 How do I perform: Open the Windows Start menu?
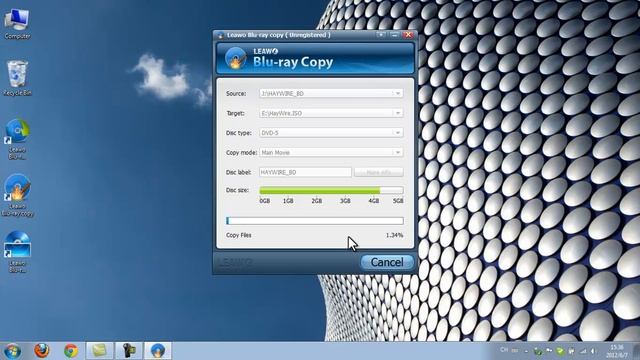(x=13, y=351)
